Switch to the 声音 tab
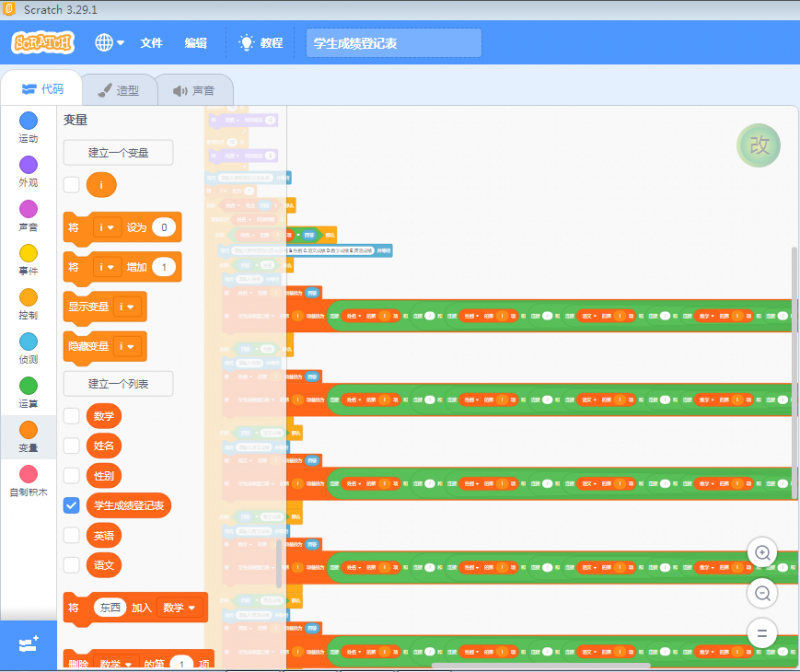Screen dimensions: 800x672 [194, 91]
